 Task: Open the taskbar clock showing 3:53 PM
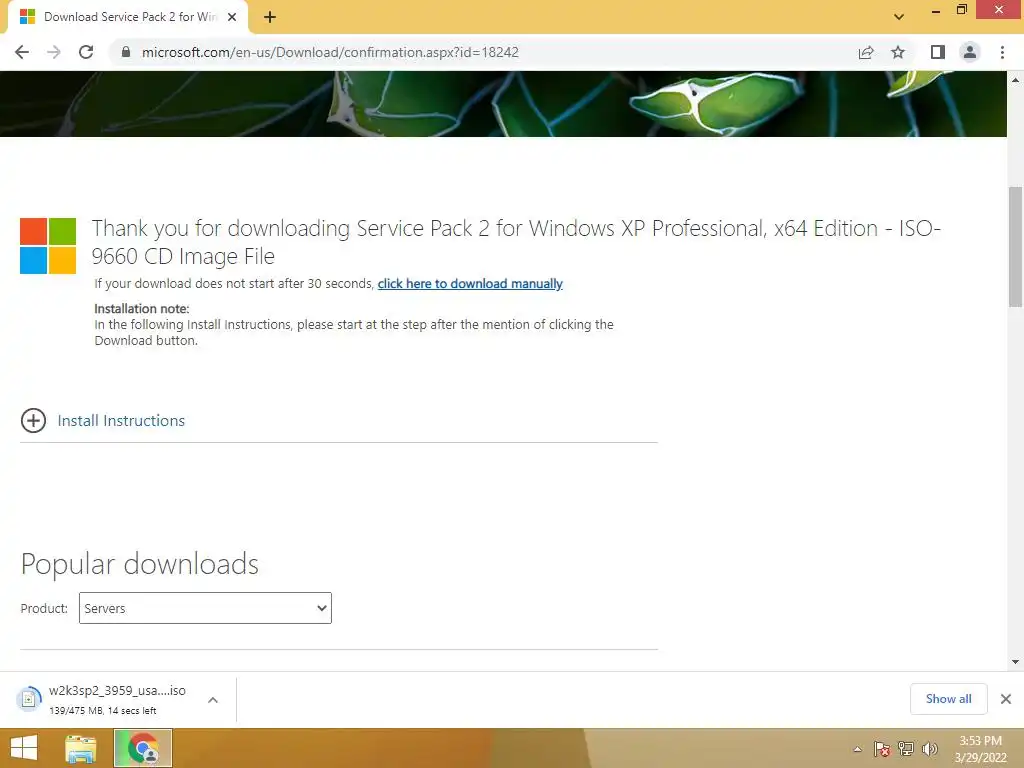pos(980,749)
